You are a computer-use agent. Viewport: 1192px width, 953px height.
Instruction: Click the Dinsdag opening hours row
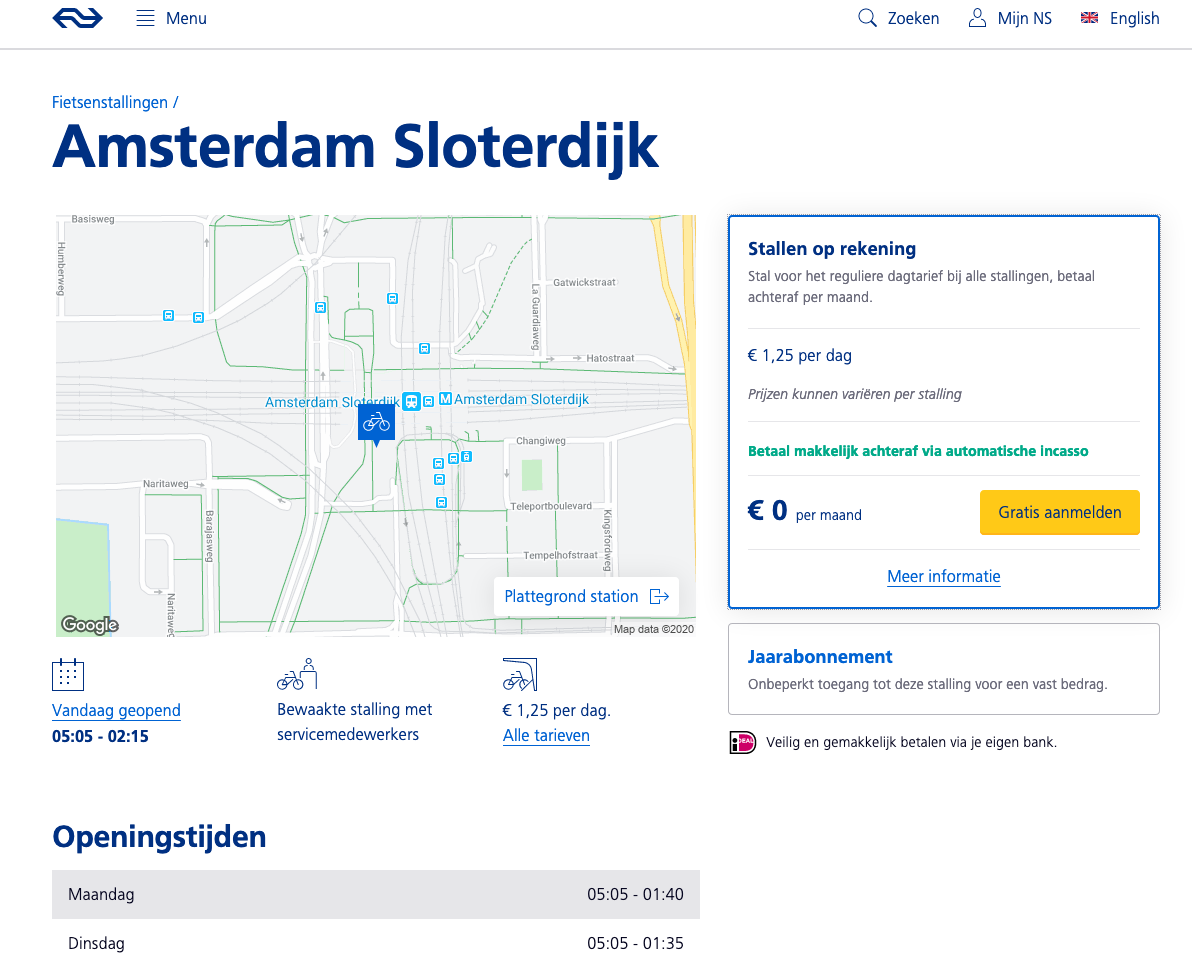[x=376, y=942]
